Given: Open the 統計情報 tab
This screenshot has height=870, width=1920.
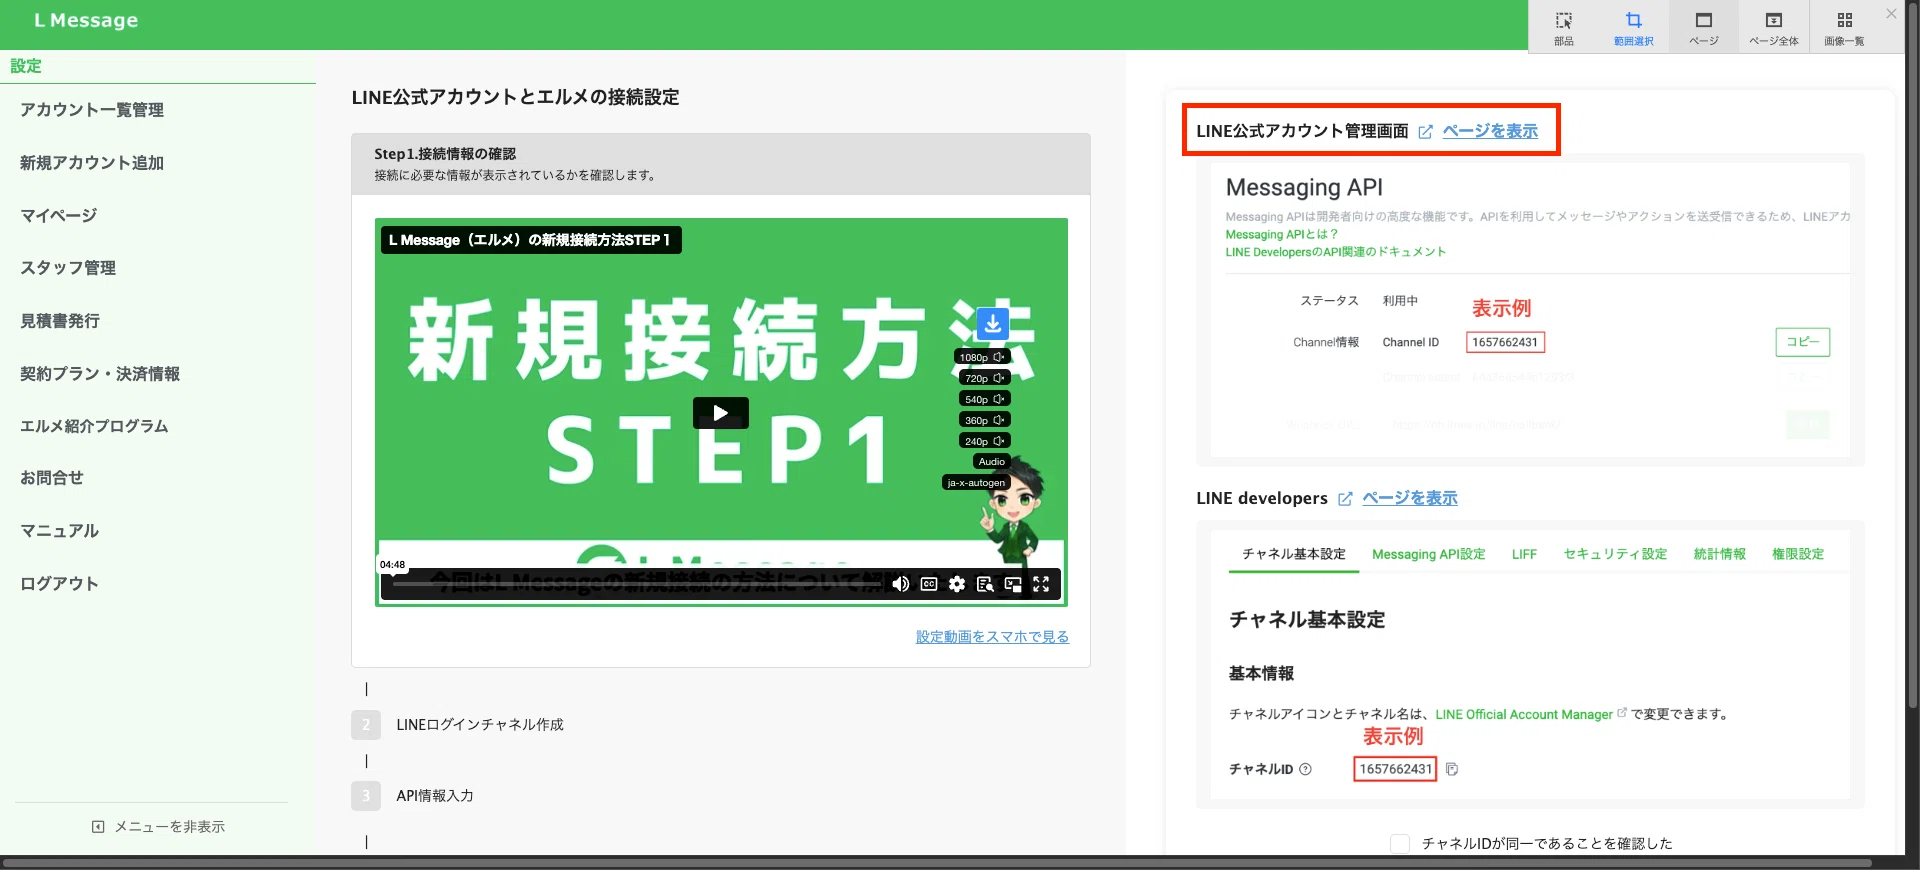Looking at the screenshot, I should (1719, 554).
